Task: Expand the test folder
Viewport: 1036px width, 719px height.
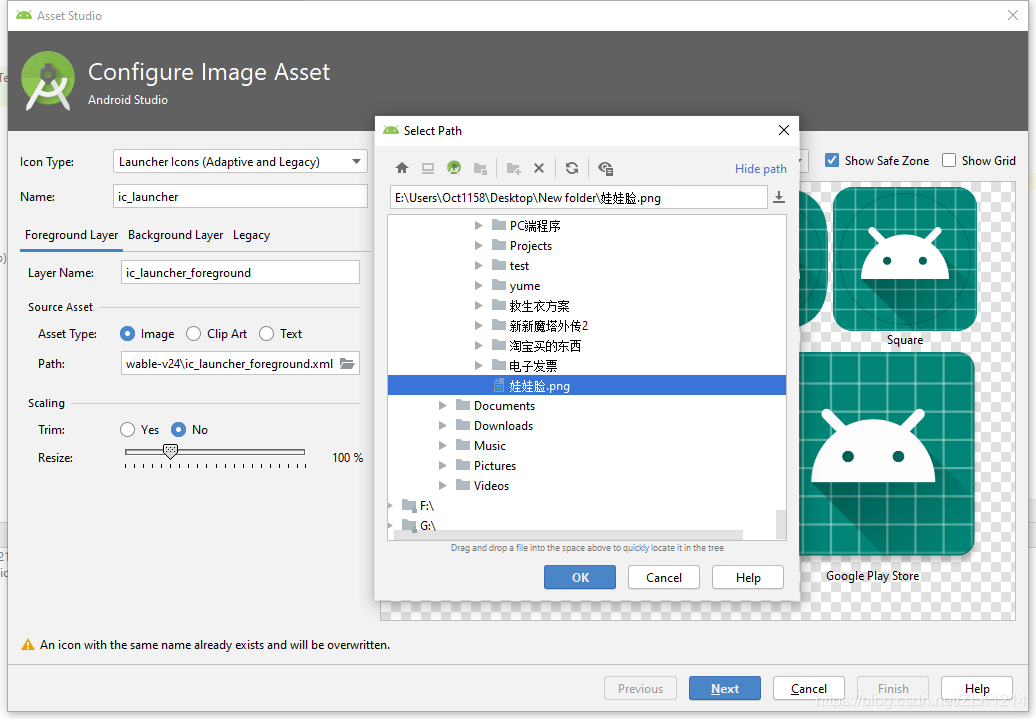Action: pyautogui.click(x=478, y=266)
